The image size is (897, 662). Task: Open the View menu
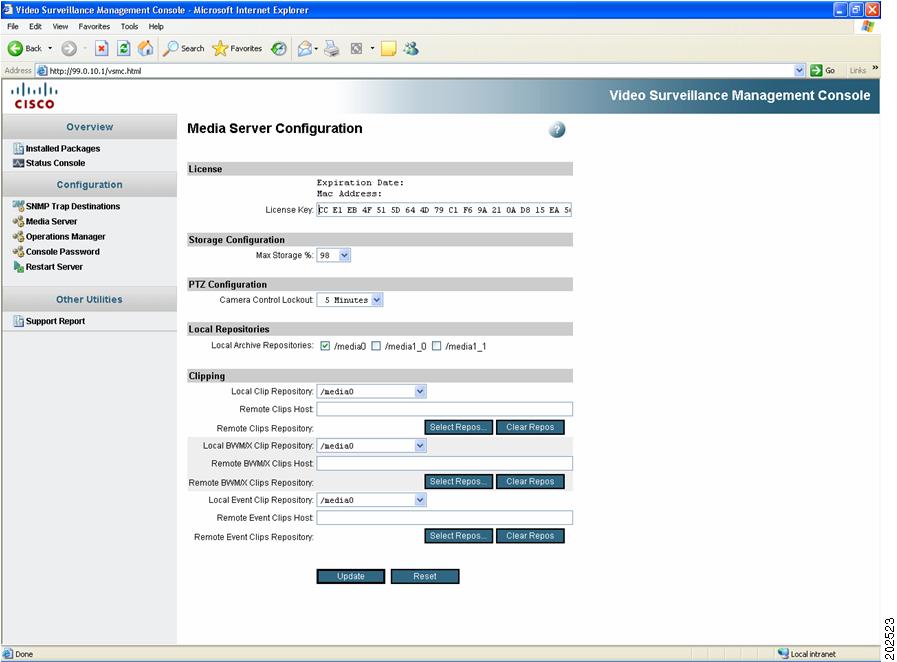pos(60,26)
